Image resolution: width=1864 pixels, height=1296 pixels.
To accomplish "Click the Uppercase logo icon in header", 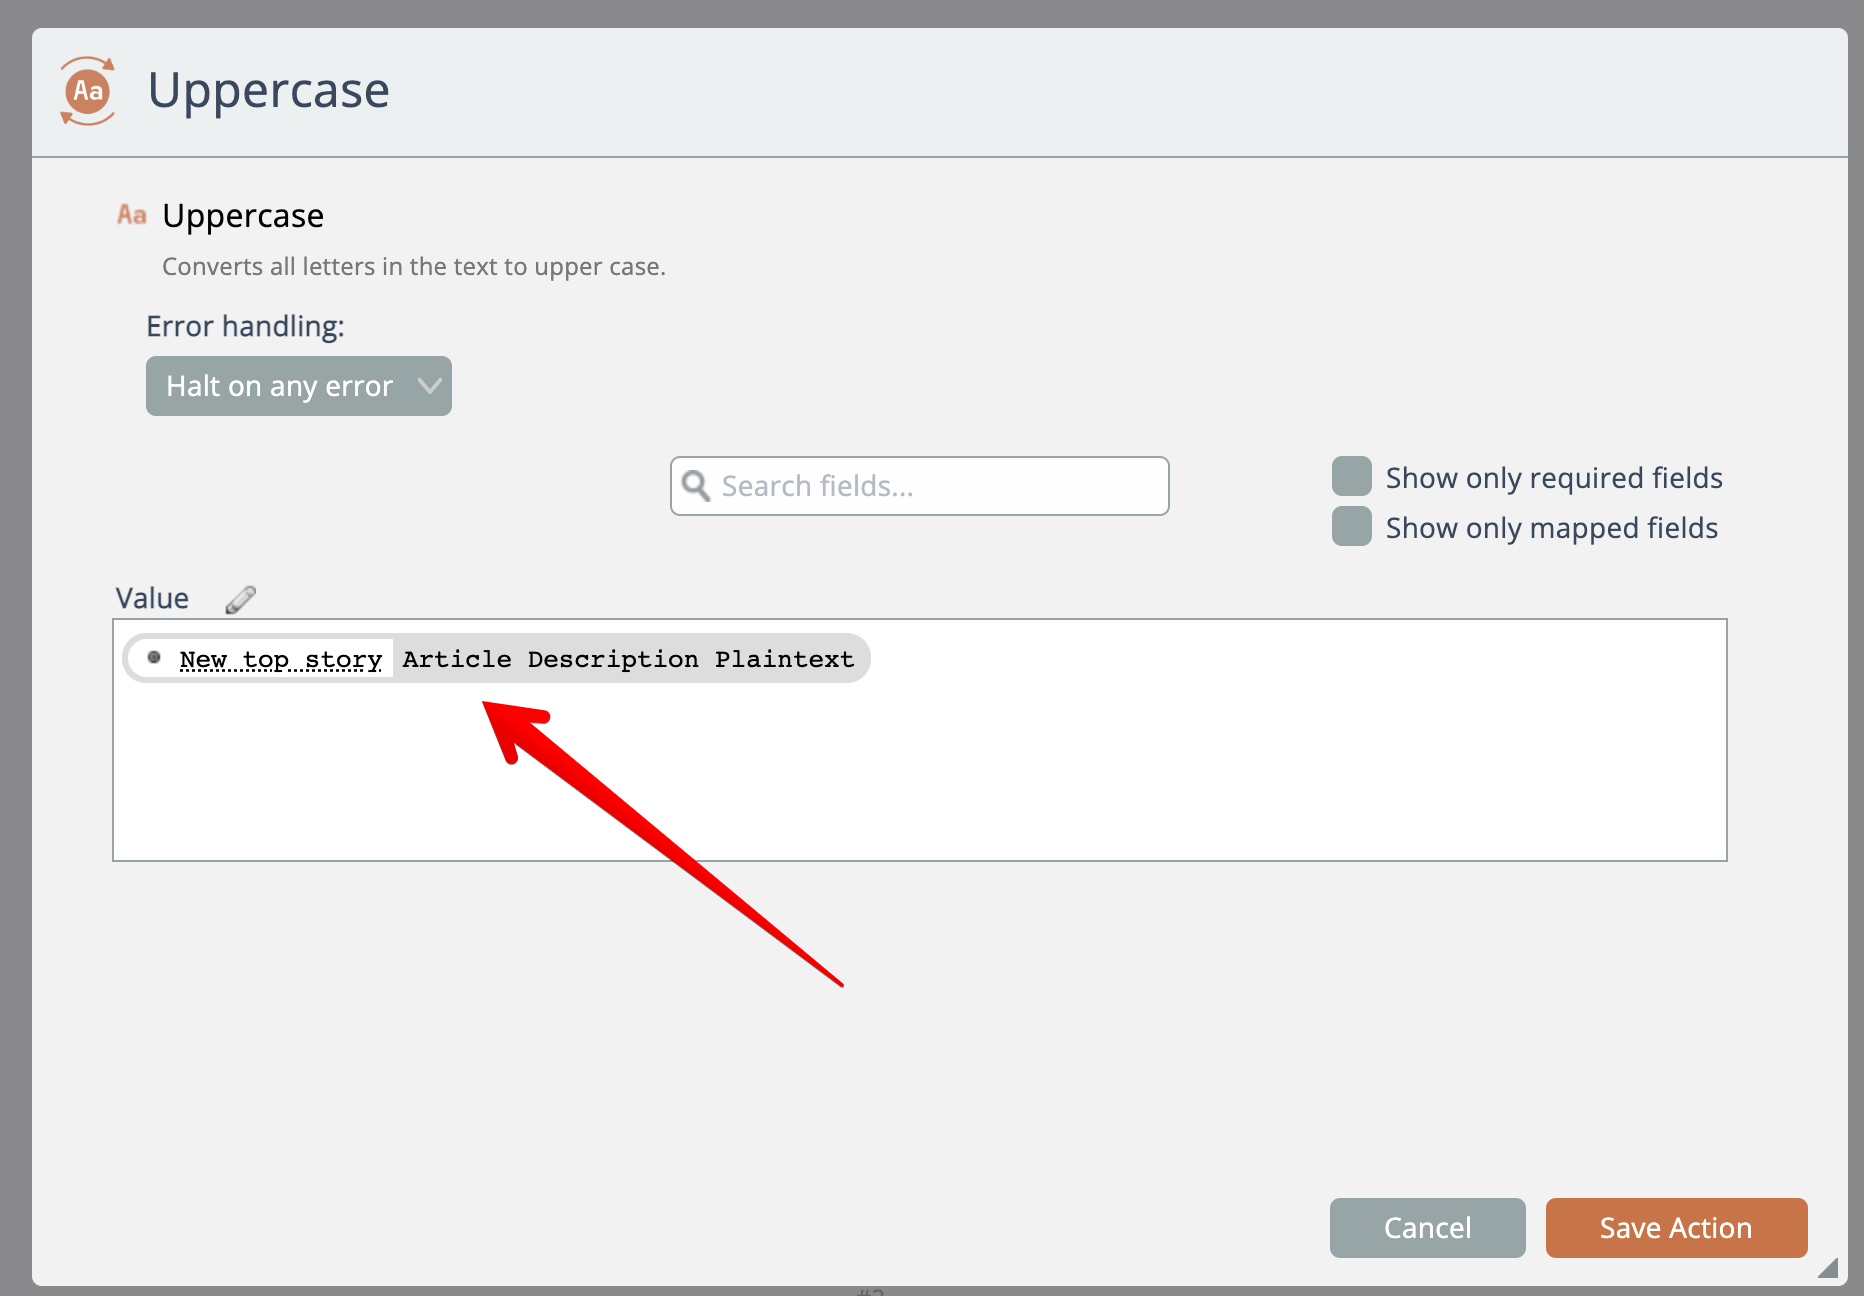I will point(88,91).
